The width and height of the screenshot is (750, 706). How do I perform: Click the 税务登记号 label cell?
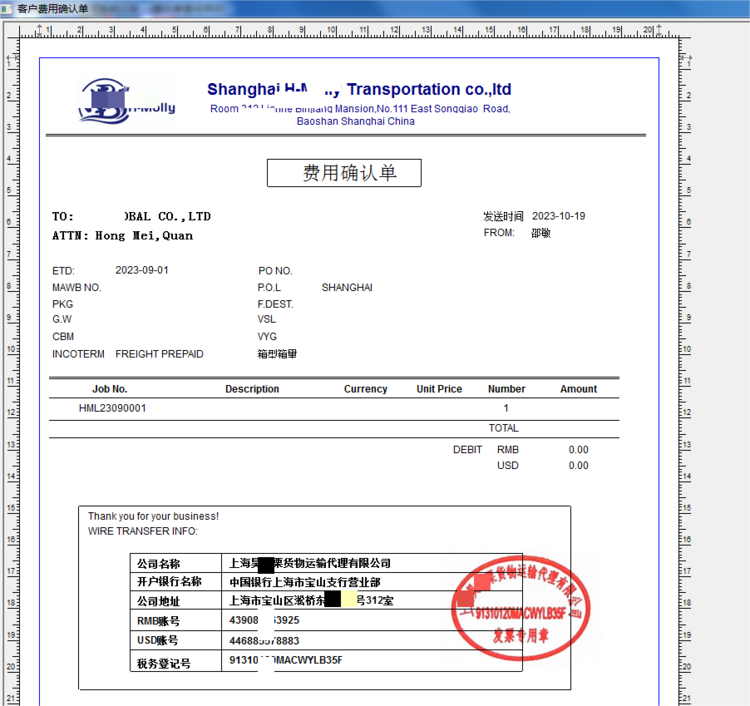point(176,662)
